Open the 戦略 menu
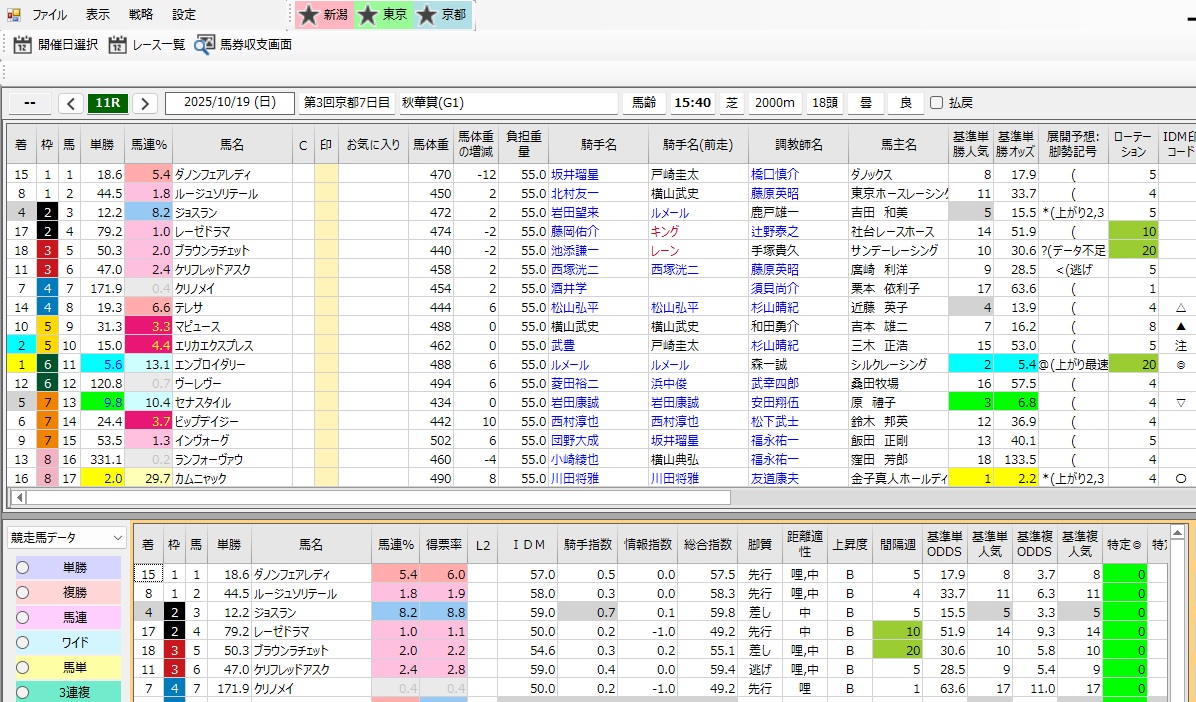This screenshot has width=1196, height=702. click(141, 15)
